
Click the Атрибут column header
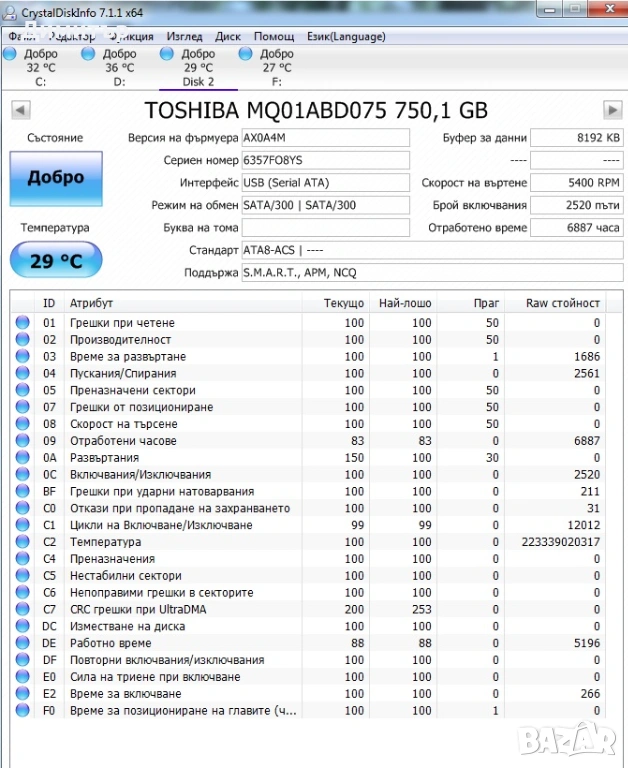click(92, 303)
